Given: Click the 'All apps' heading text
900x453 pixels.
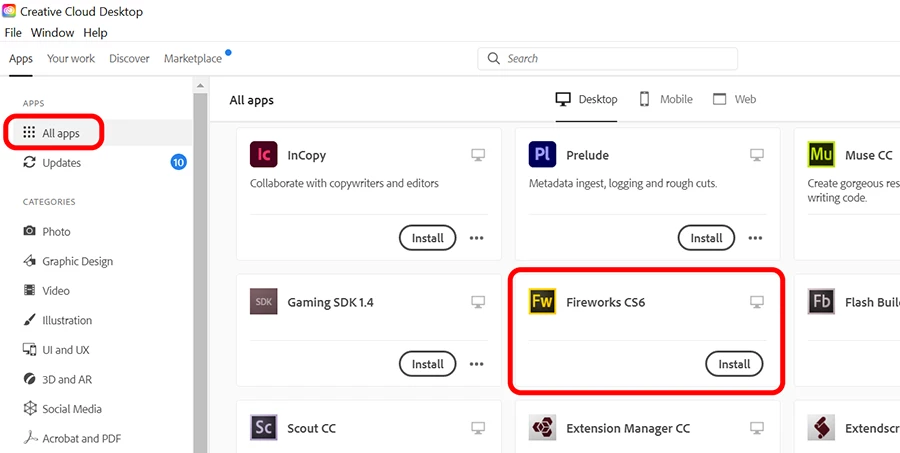Looking at the screenshot, I should click(251, 100).
